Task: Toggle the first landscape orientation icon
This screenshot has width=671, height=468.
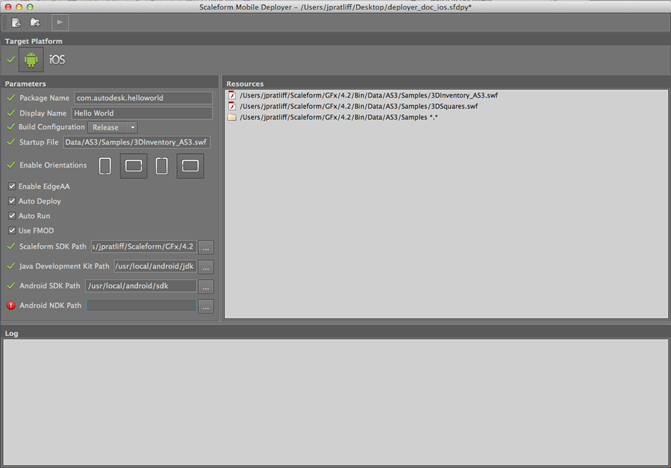Action: 134,166
